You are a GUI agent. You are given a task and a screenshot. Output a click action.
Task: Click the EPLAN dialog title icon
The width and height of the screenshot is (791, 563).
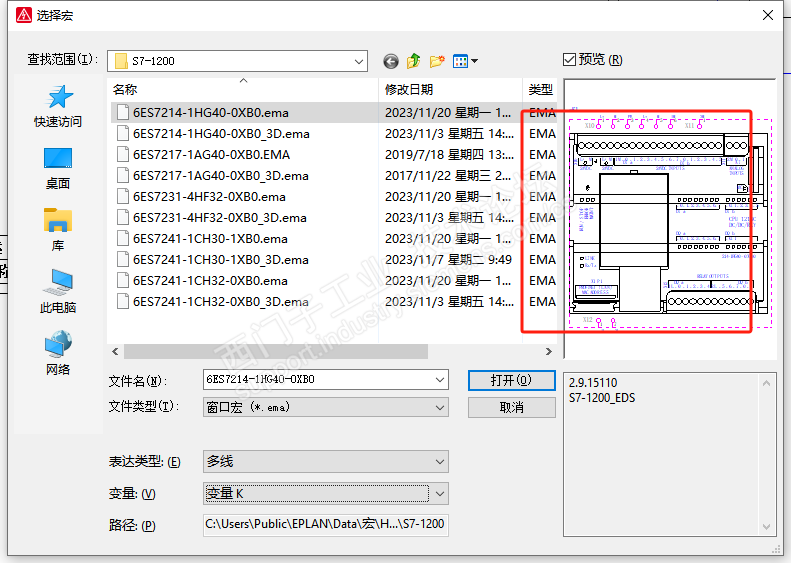pos(24,15)
